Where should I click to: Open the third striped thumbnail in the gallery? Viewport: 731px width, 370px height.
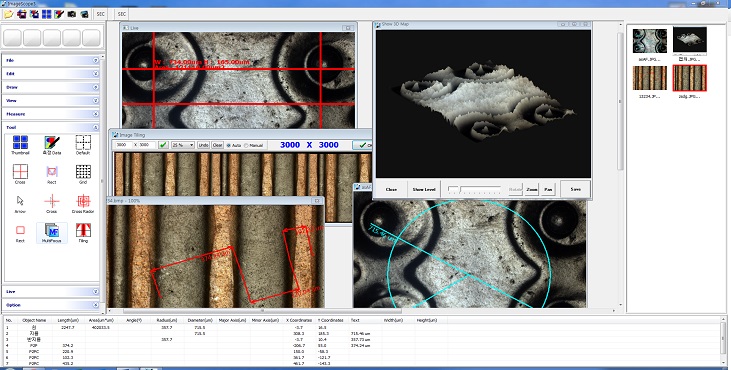[649, 78]
